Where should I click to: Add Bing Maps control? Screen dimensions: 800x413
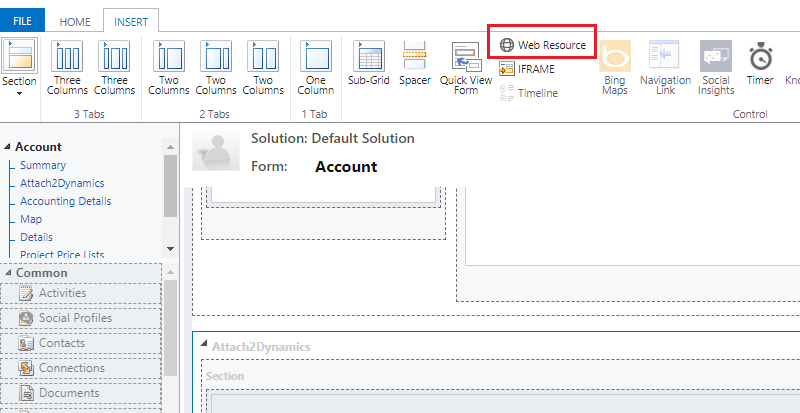615,68
